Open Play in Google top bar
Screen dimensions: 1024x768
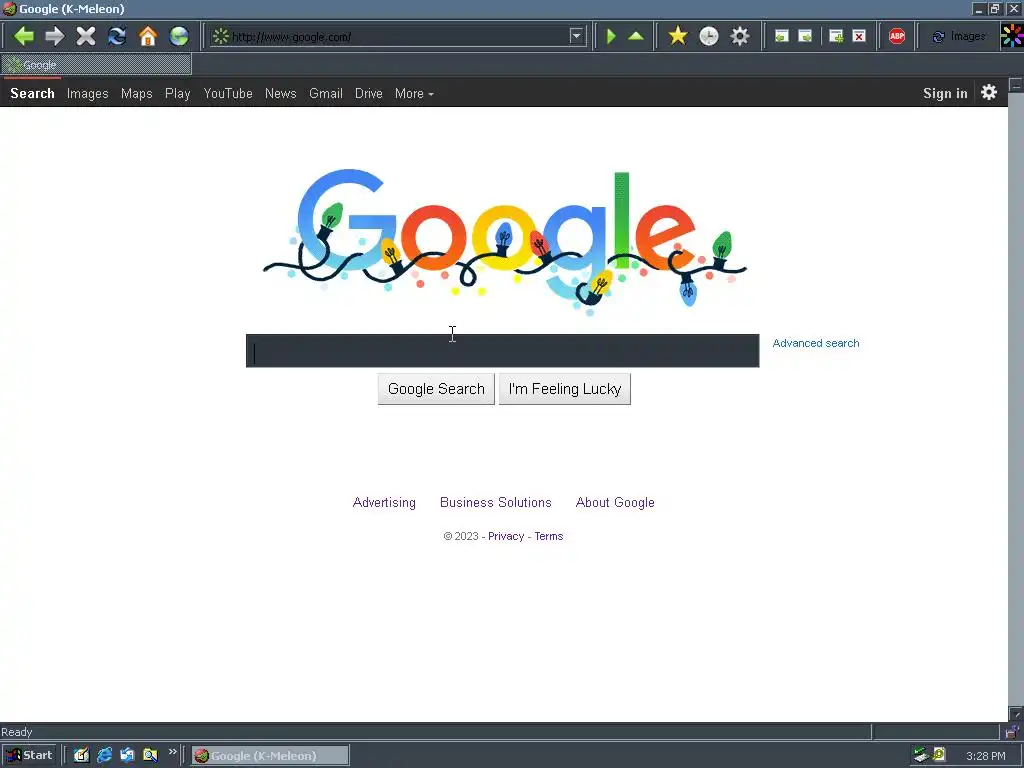178,93
